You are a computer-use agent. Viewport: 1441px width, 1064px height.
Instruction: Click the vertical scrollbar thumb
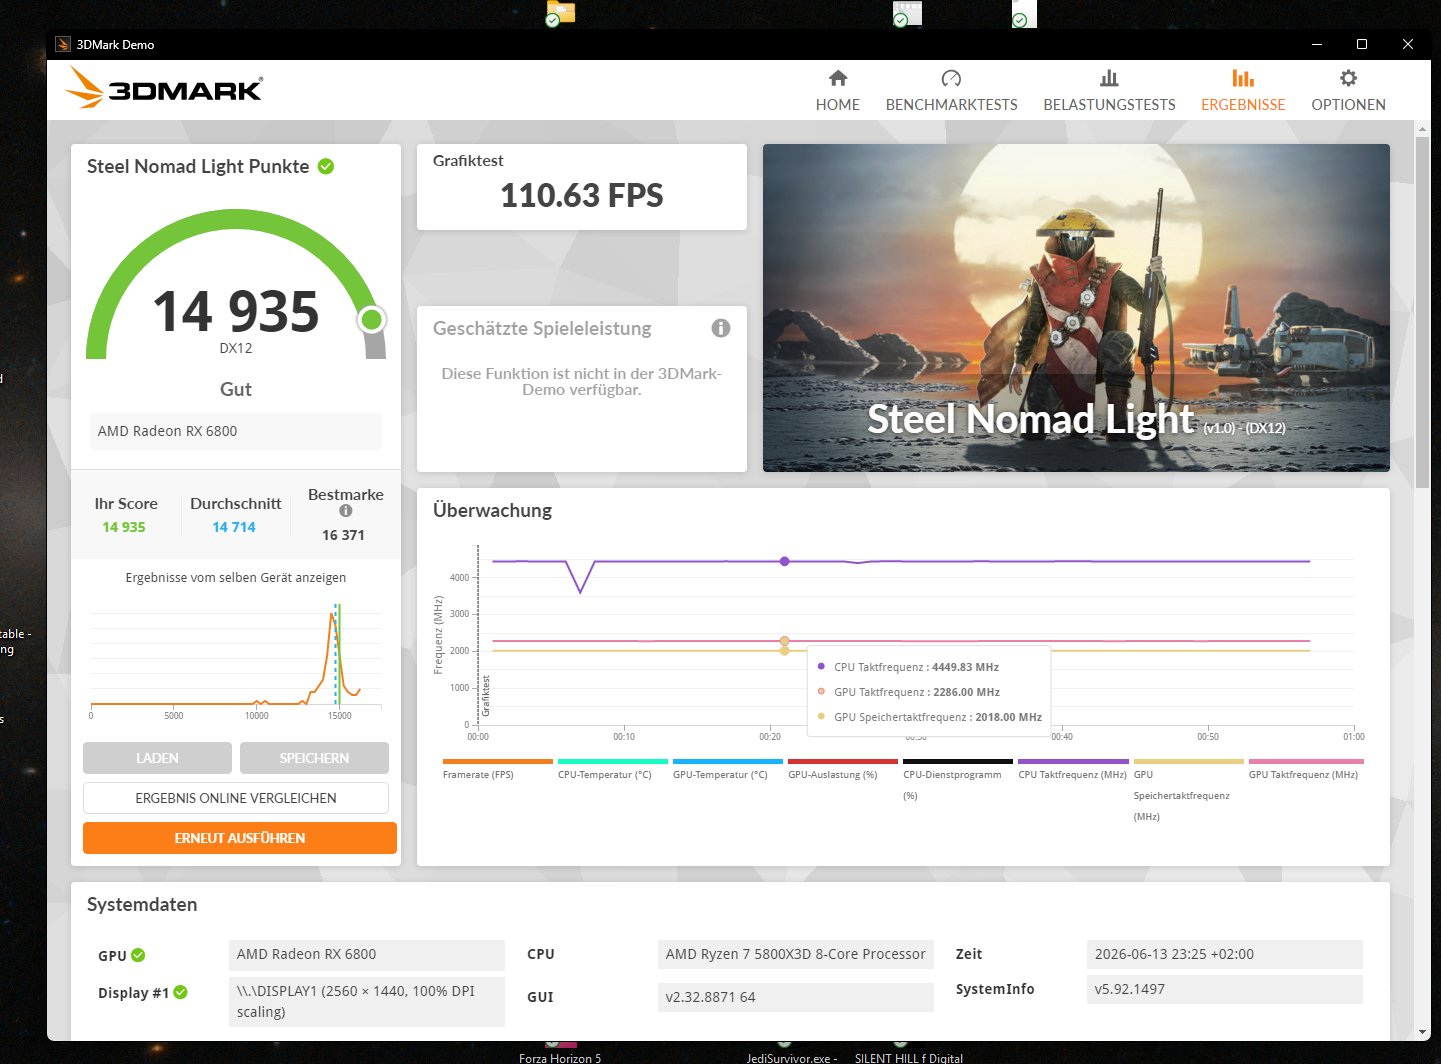pyautogui.click(x=1422, y=312)
